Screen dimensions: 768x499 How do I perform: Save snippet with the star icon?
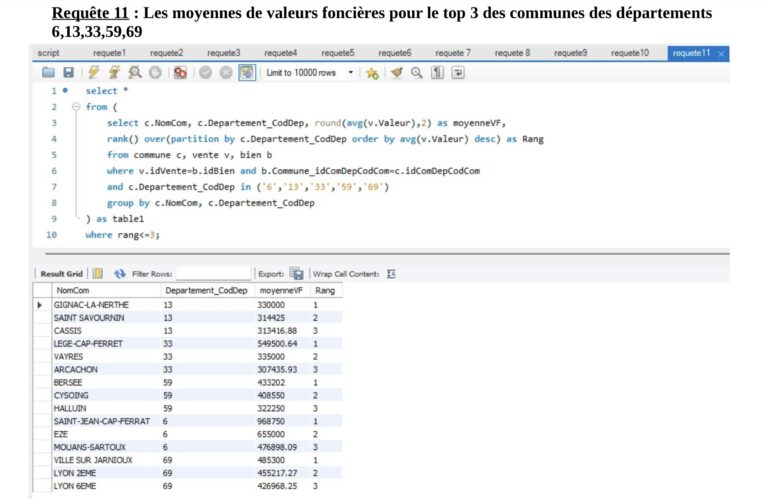tap(372, 73)
